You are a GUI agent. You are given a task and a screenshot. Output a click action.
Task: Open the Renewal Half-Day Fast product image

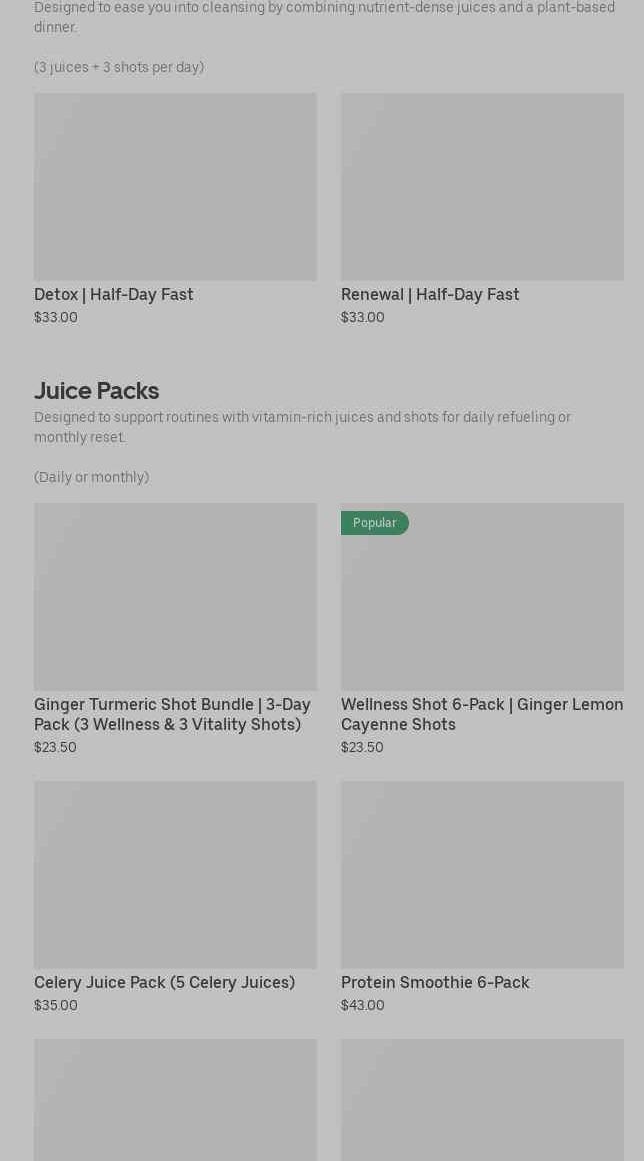(482, 187)
